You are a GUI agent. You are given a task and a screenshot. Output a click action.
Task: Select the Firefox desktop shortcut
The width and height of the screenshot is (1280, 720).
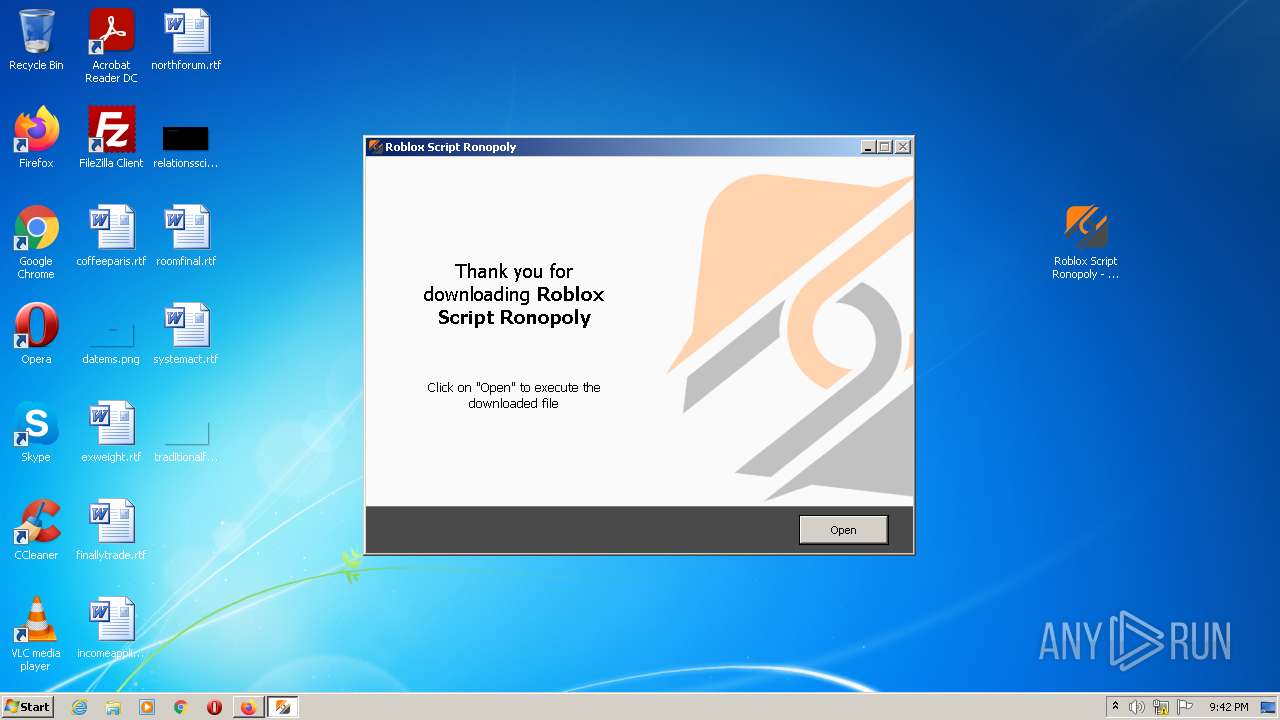coord(36,138)
